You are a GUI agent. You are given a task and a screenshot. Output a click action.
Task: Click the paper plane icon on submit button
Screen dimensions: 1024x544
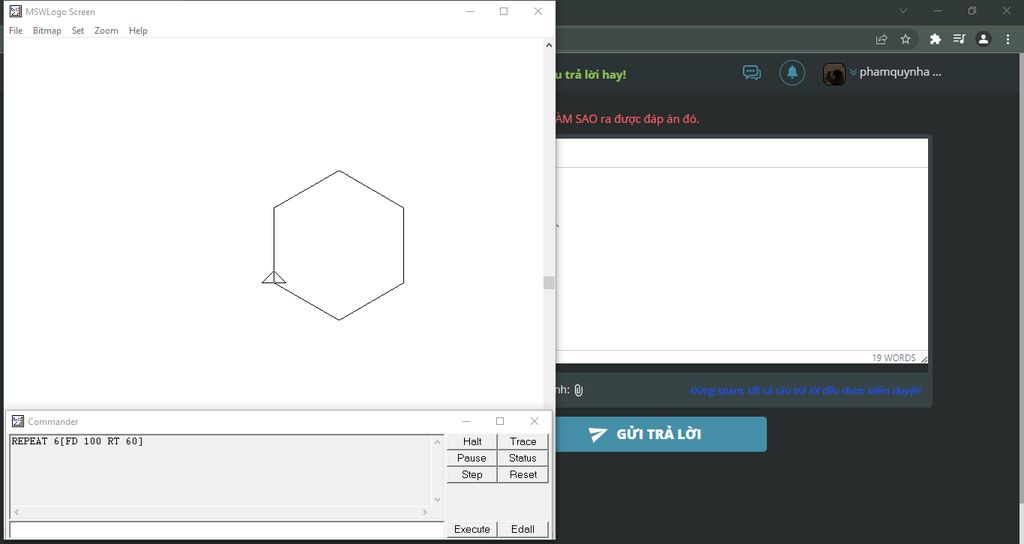(x=597, y=434)
